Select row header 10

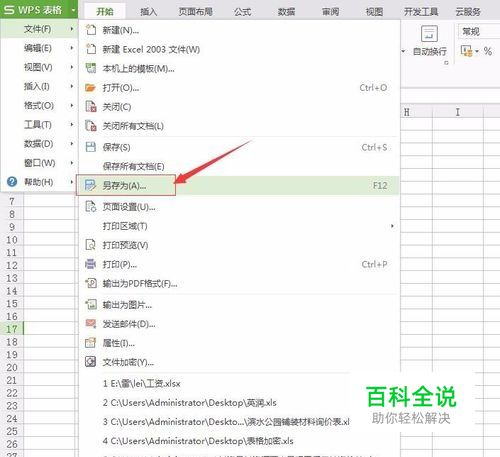coord(12,240)
